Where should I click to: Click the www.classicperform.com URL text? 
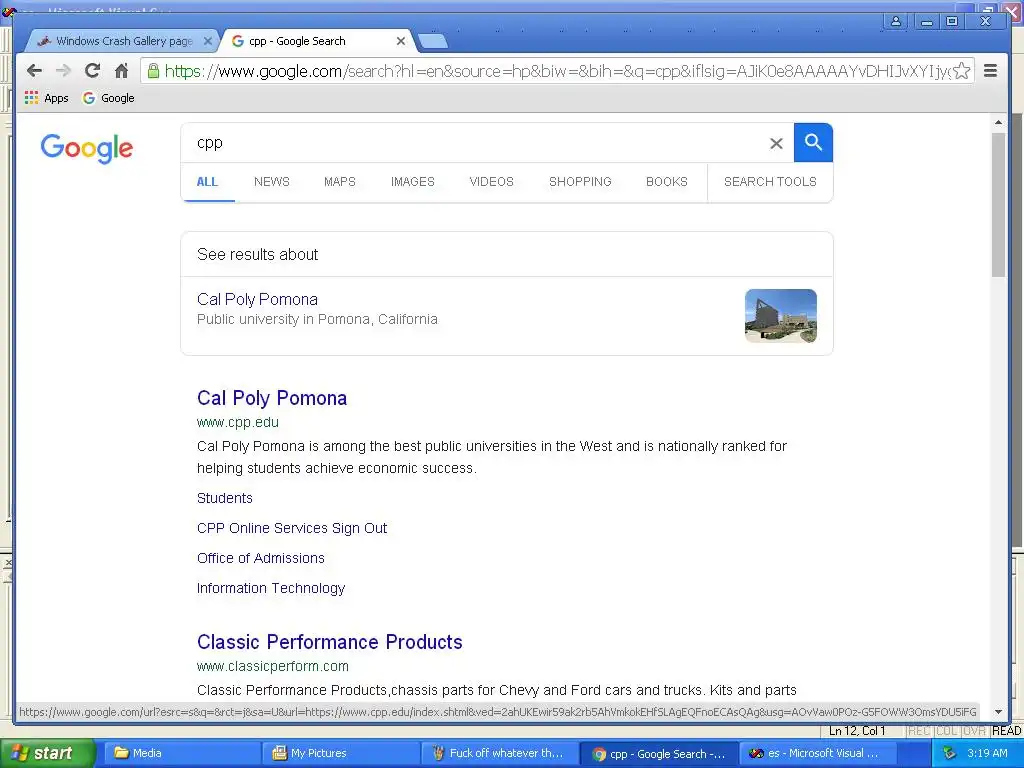click(x=273, y=667)
